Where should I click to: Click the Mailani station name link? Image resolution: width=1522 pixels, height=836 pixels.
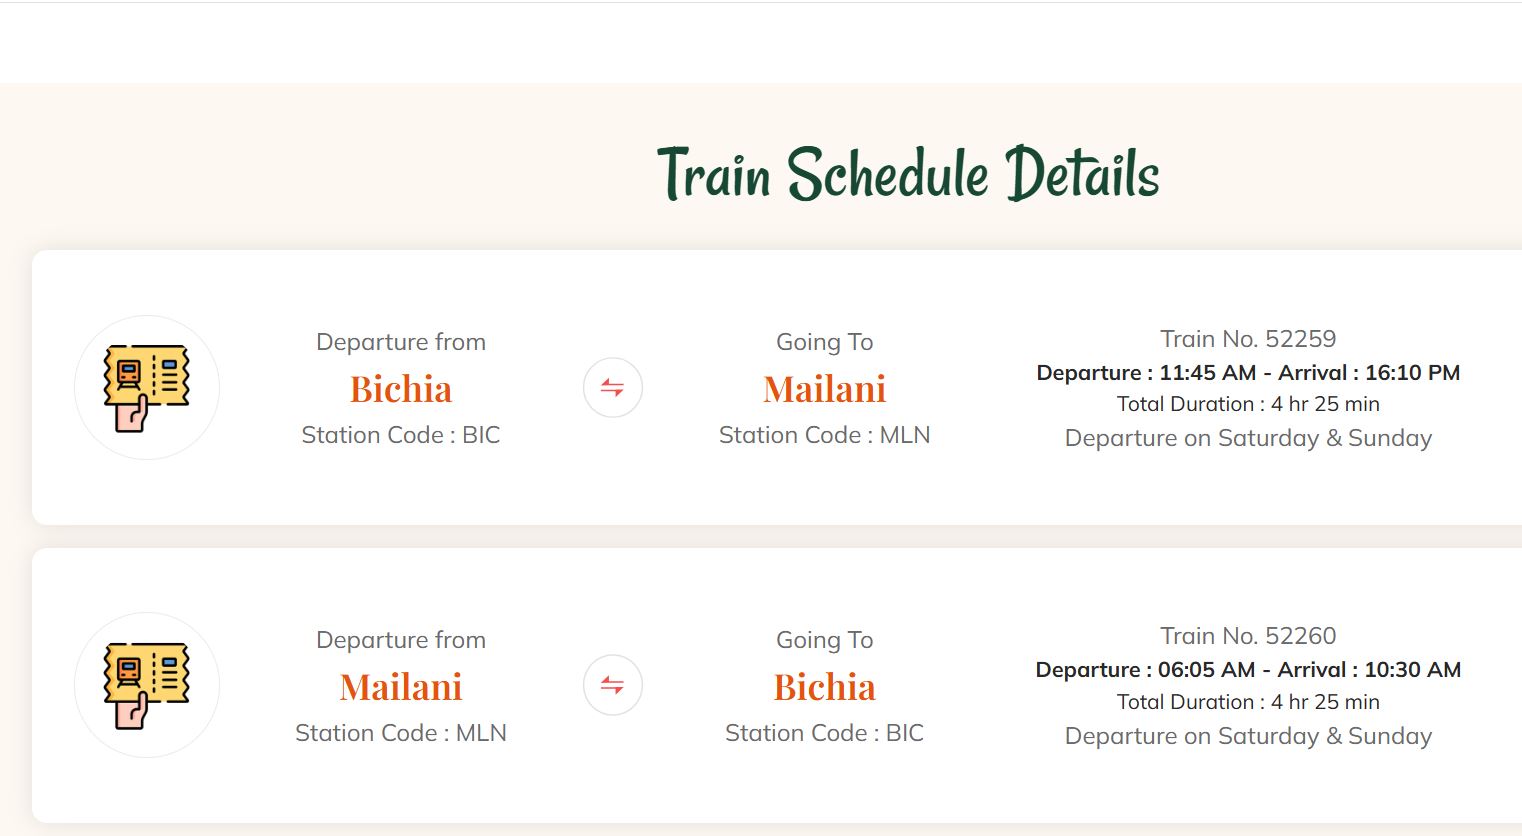(x=824, y=388)
